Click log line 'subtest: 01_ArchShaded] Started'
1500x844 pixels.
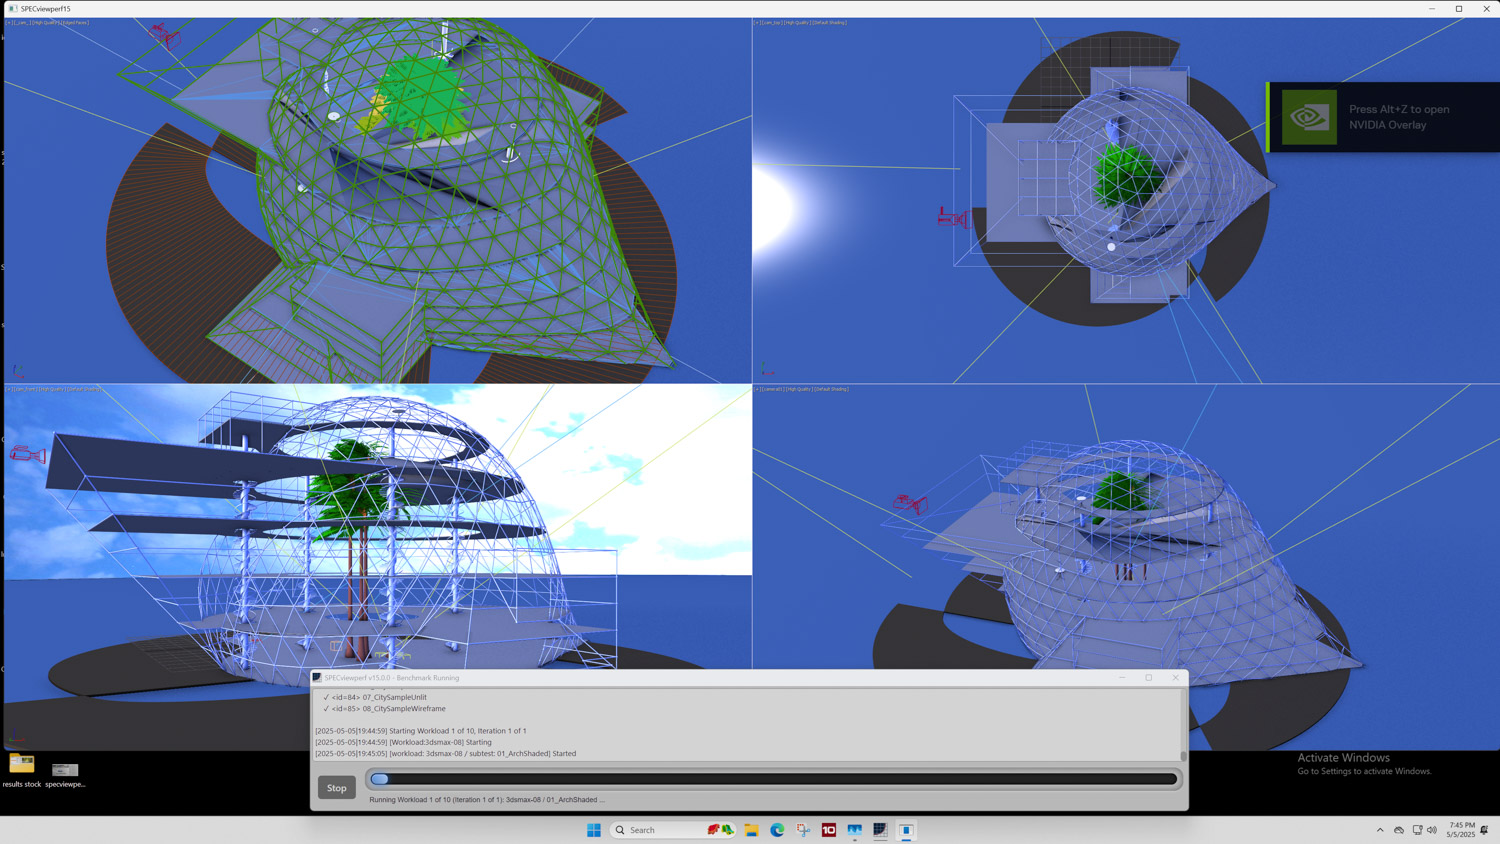tap(446, 754)
